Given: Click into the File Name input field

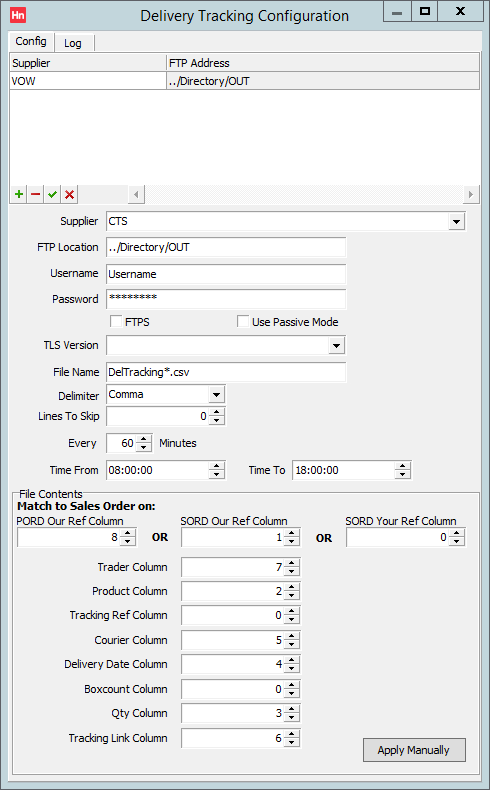Looking at the screenshot, I should click(226, 372).
